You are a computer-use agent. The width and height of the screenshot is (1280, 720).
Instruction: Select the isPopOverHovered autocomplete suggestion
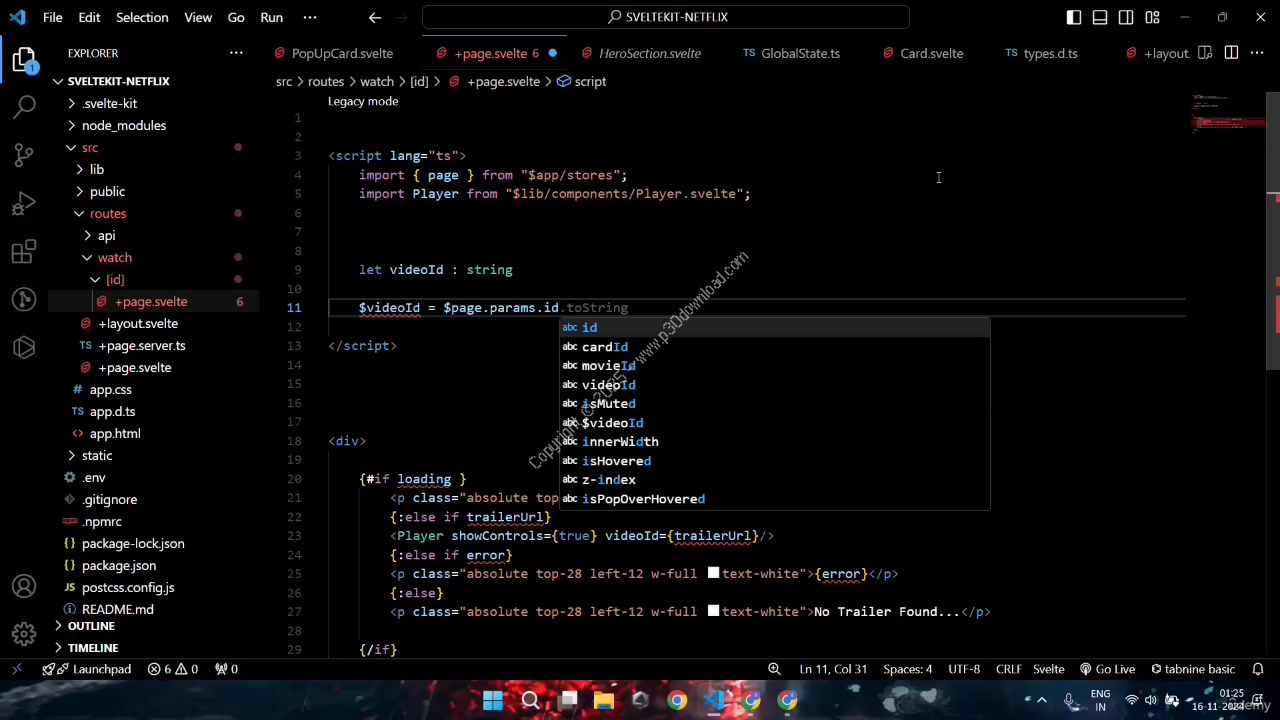(x=774, y=499)
